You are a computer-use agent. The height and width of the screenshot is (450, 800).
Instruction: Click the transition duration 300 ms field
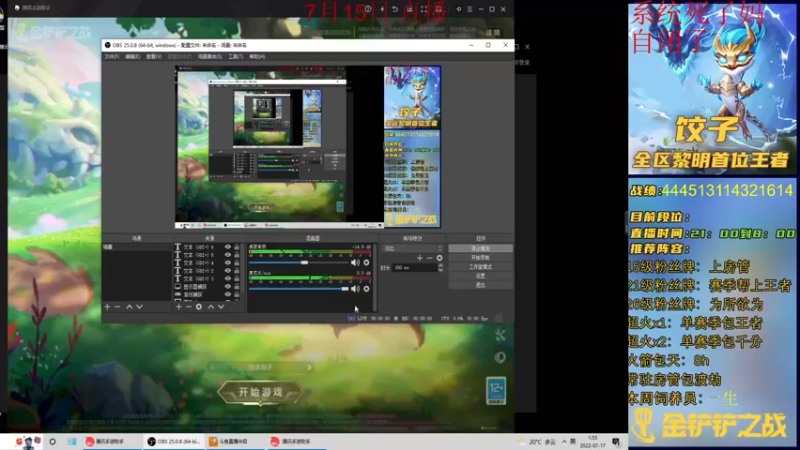[415, 267]
